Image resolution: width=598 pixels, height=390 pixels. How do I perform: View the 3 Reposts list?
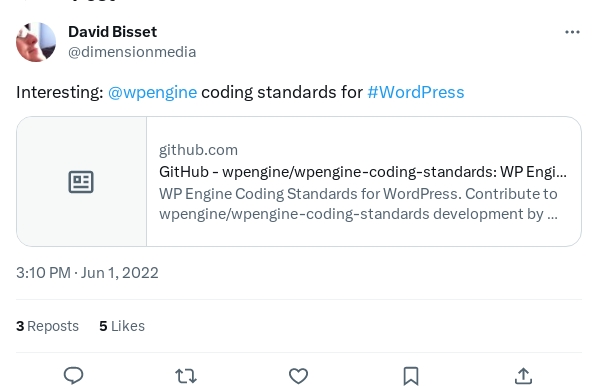coord(47,326)
